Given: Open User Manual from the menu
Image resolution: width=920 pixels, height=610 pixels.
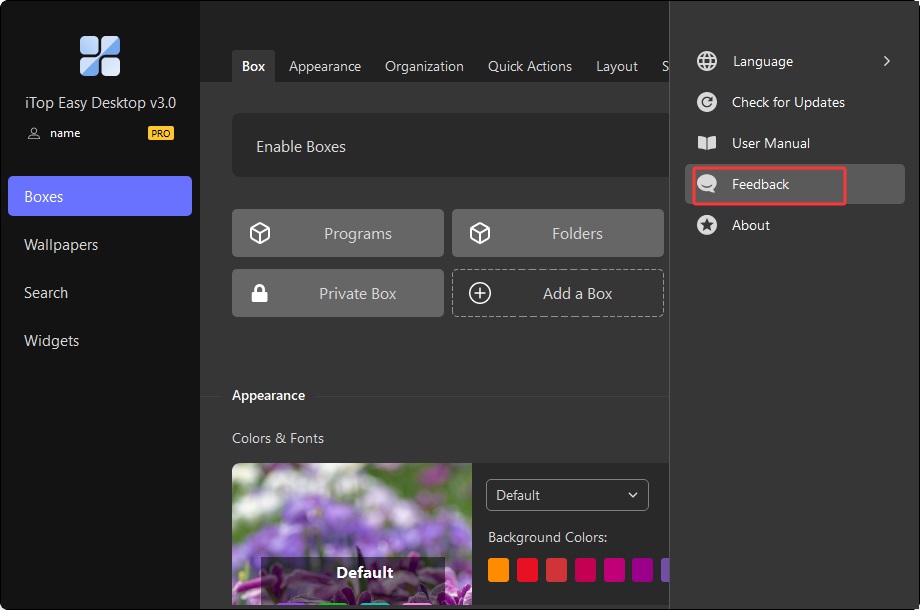Looking at the screenshot, I should tap(795, 143).
